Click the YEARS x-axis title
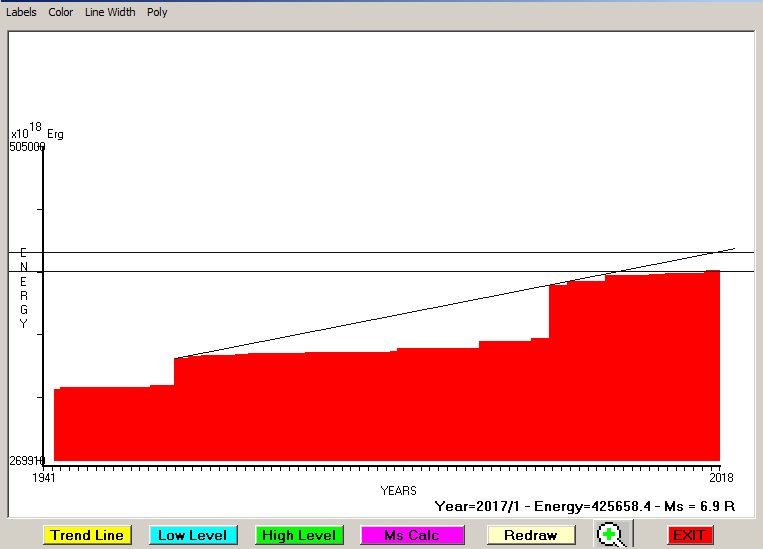763x549 pixels. coord(398,491)
